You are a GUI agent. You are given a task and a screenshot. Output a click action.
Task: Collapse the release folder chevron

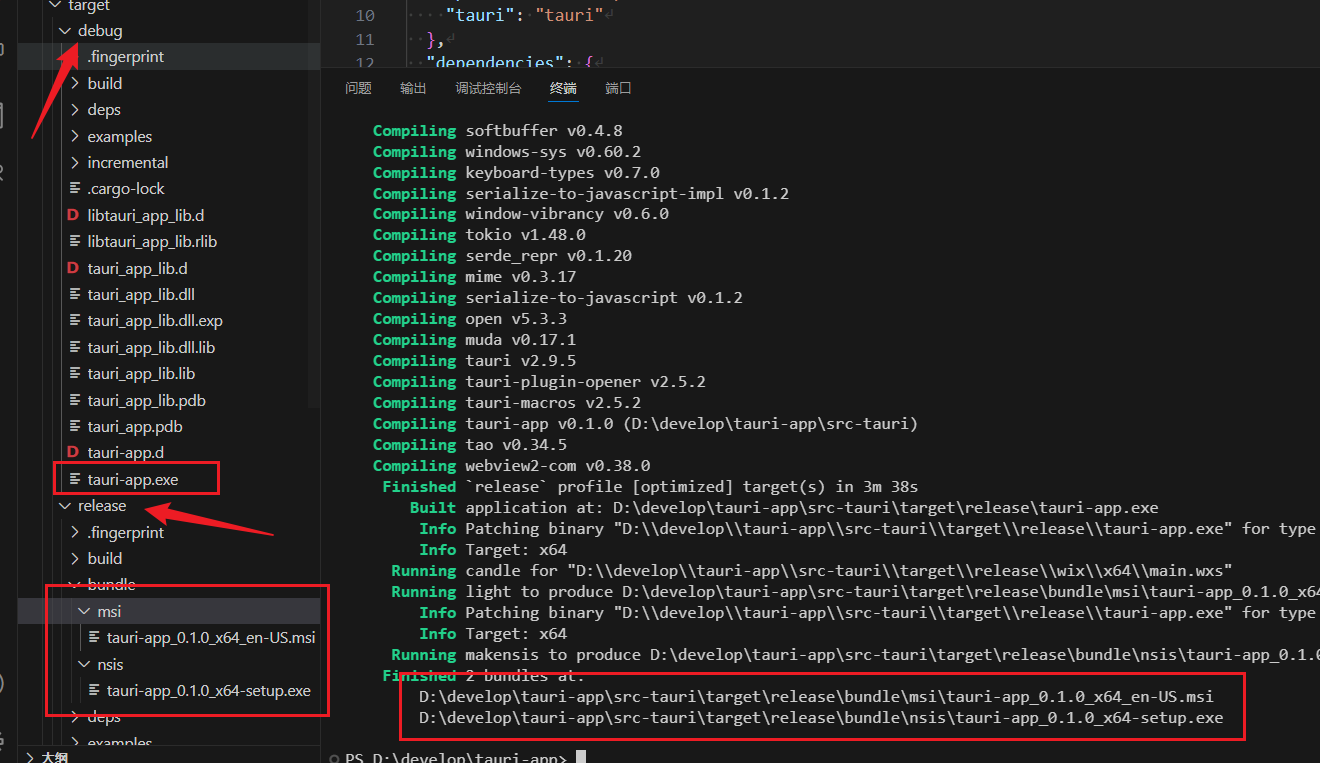click(x=66, y=506)
